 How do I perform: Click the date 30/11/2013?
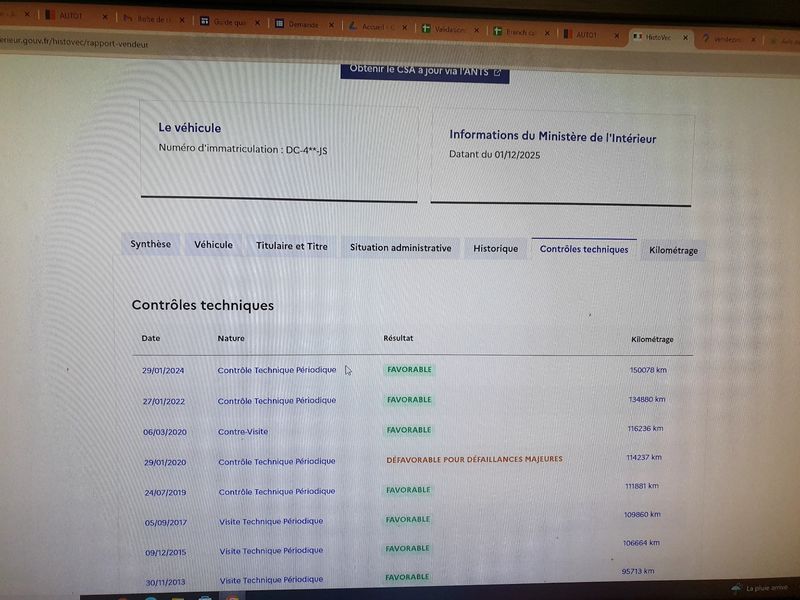(x=165, y=582)
